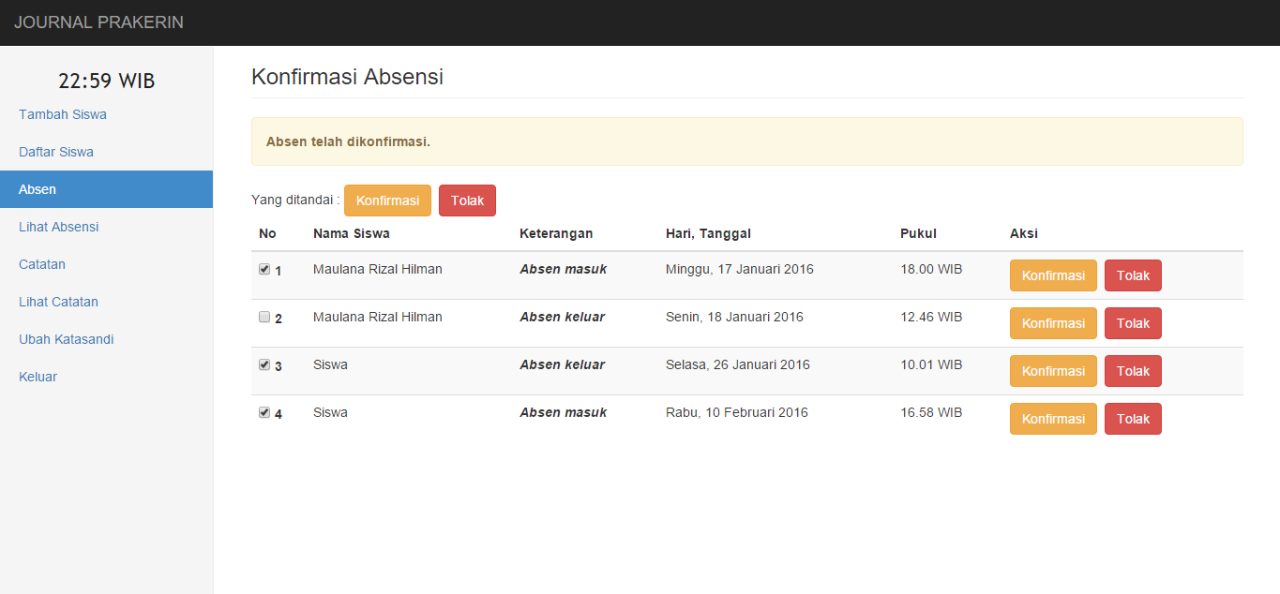Click the JOURNAL PRAKERIN brand title
Screen dimensions: 1280x594
(x=99, y=22)
